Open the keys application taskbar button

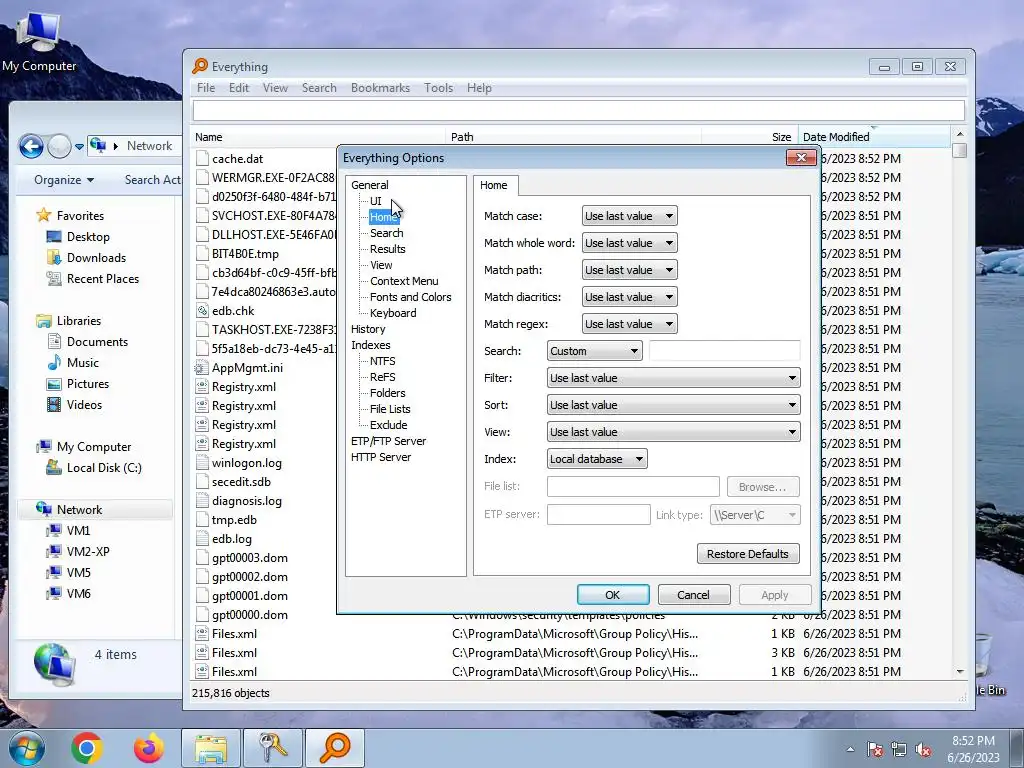tap(272, 748)
